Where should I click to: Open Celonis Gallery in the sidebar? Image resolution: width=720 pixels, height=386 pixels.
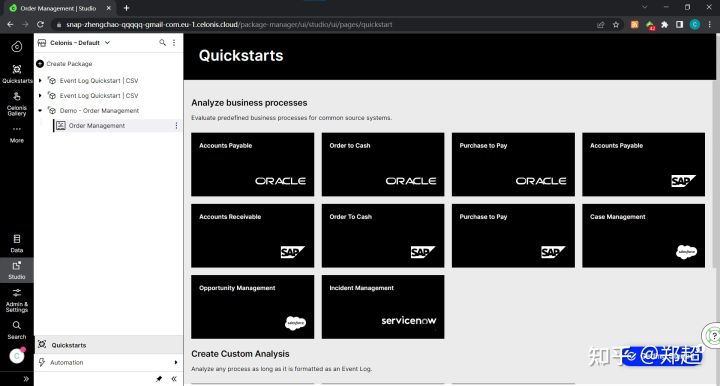(17, 104)
